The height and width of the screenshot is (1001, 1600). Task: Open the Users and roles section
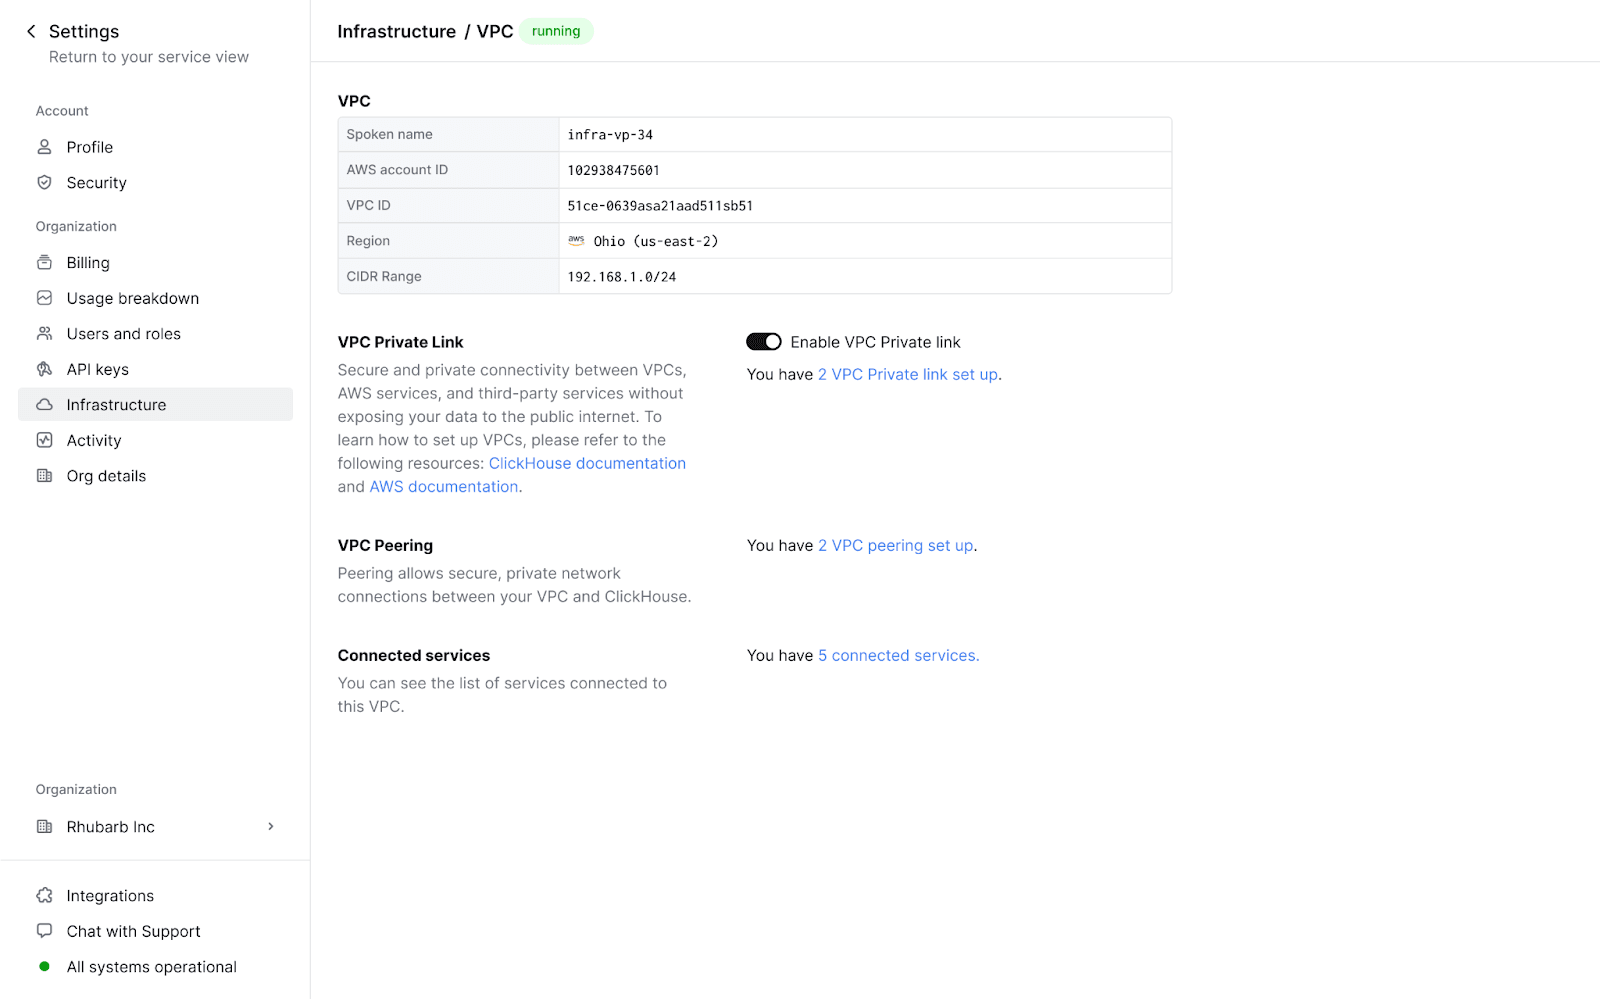pos(123,334)
